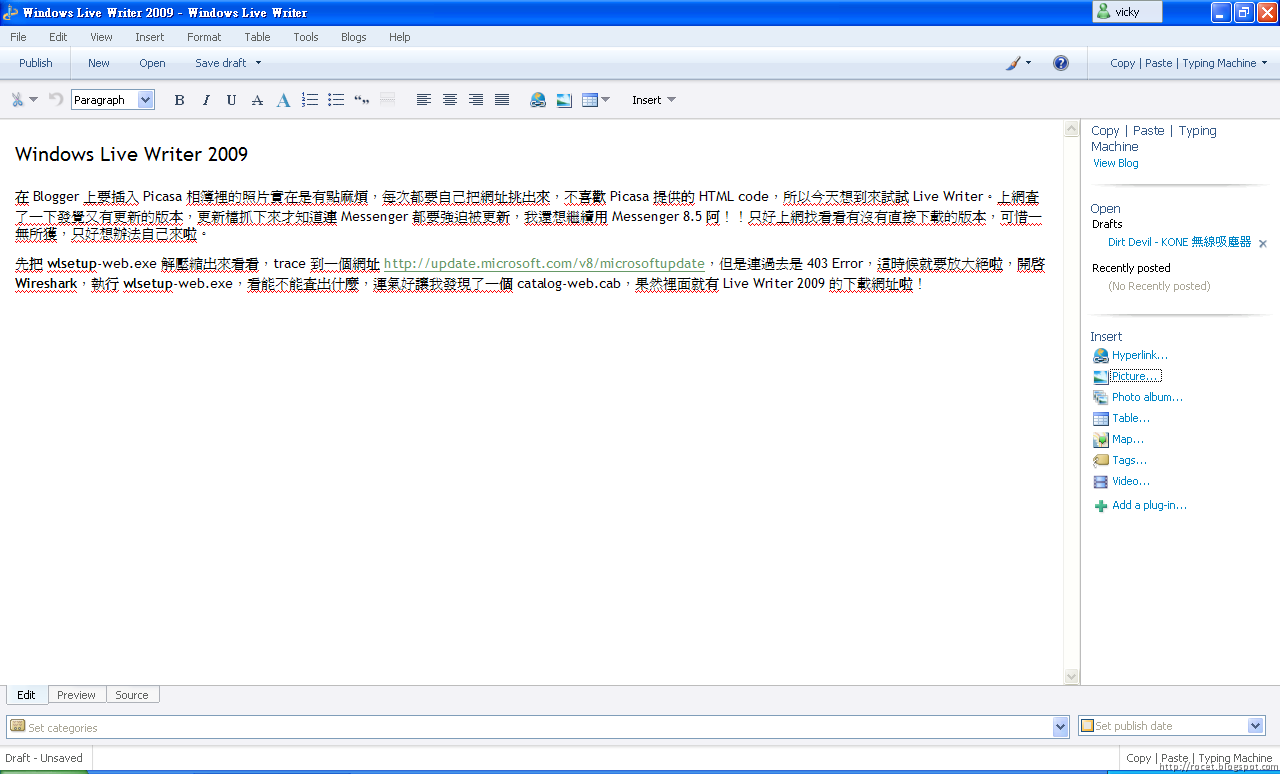Screen dimensions: 1280x774
Task: Open the blog selector Copy | Paste dropdown
Action: click(1188, 63)
